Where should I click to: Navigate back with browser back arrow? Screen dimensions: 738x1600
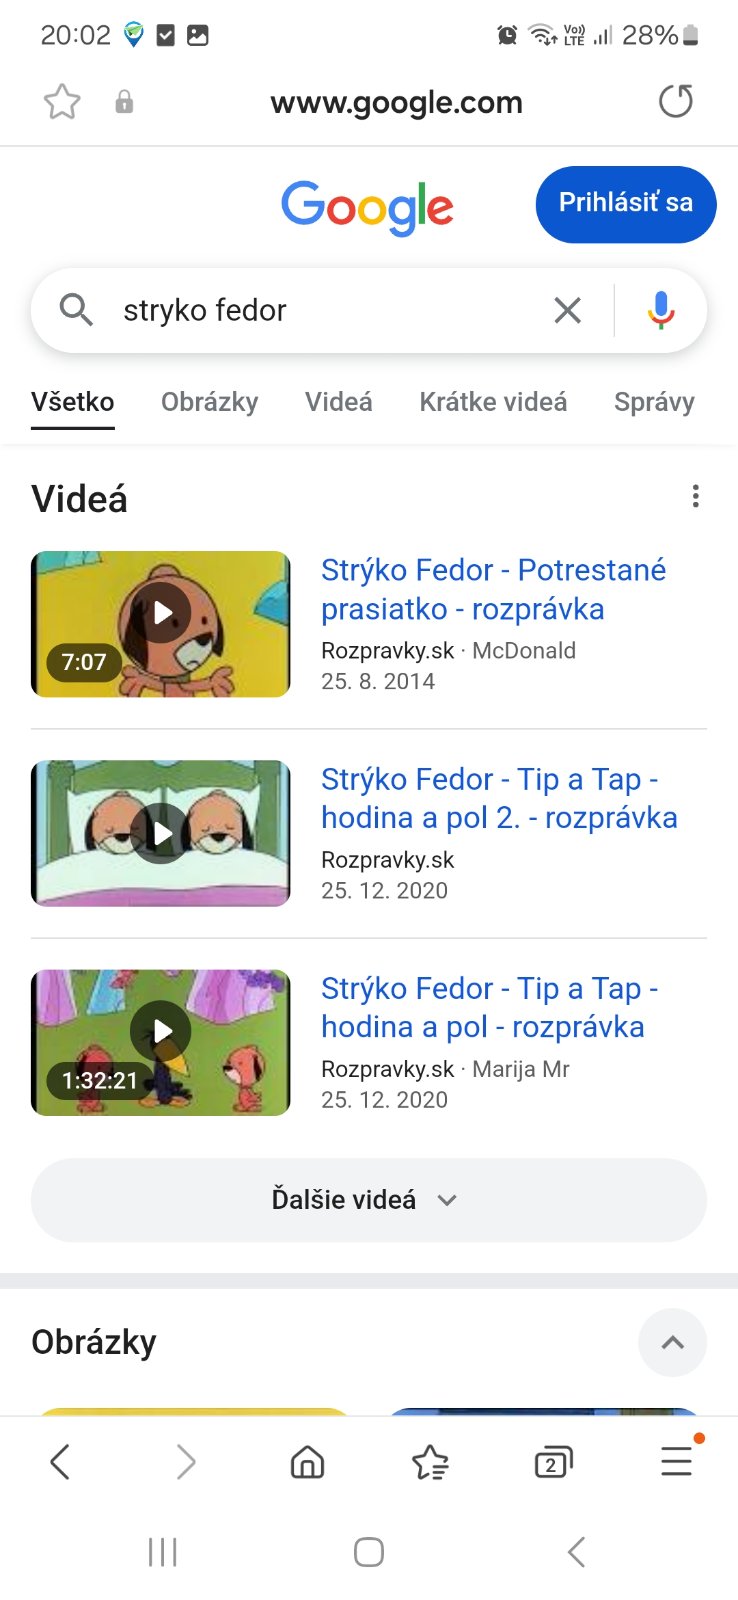pos(60,1462)
